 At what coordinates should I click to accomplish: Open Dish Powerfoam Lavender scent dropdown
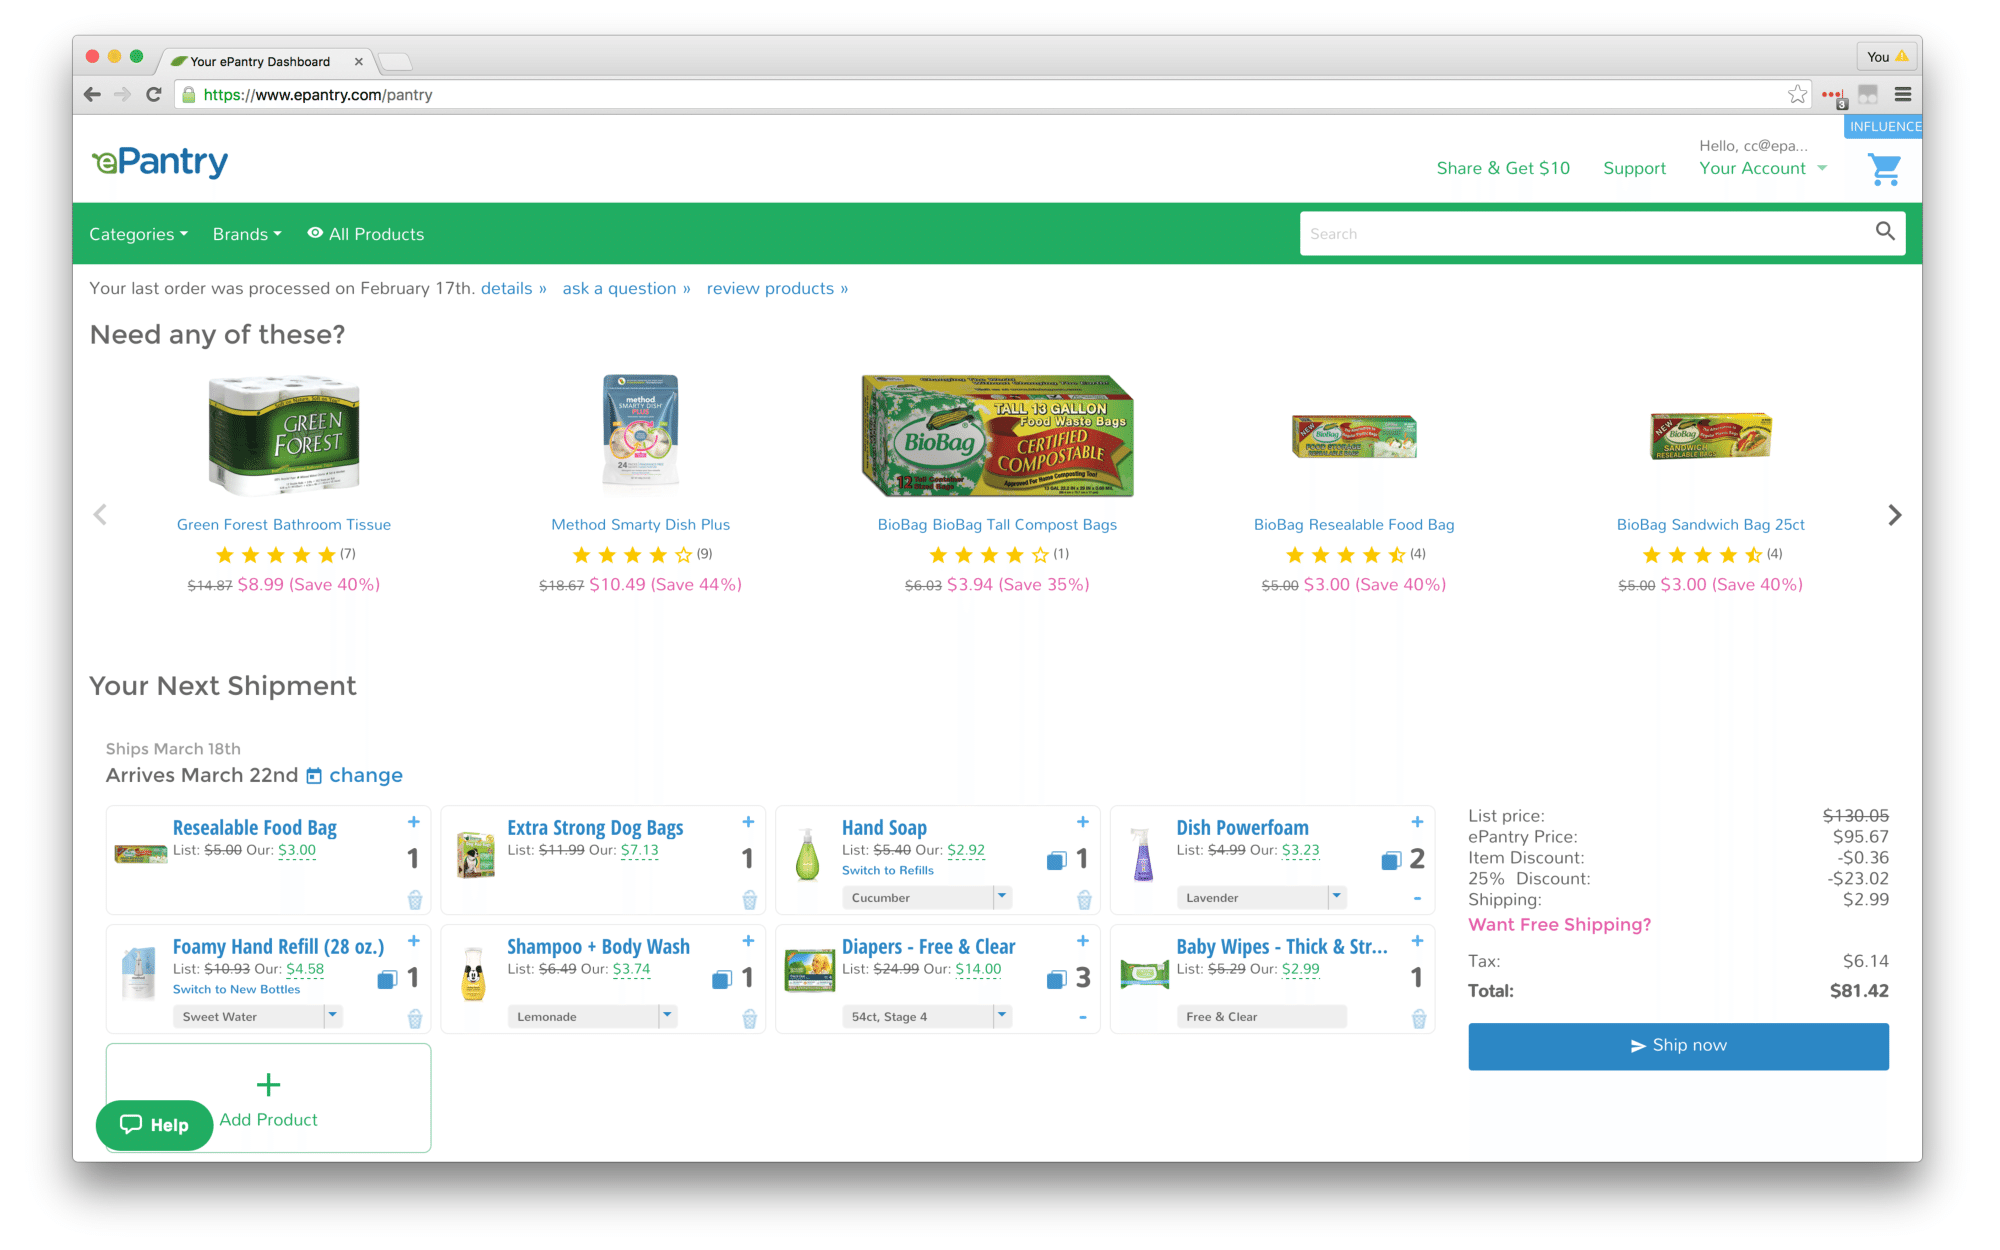point(1261,898)
